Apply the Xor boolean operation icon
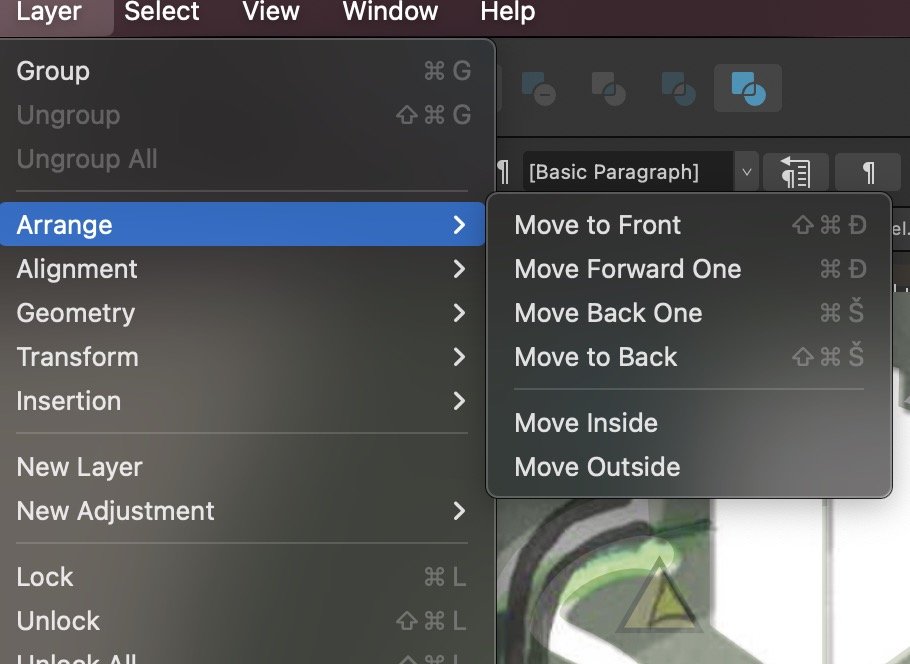 click(x=678, y=89)
